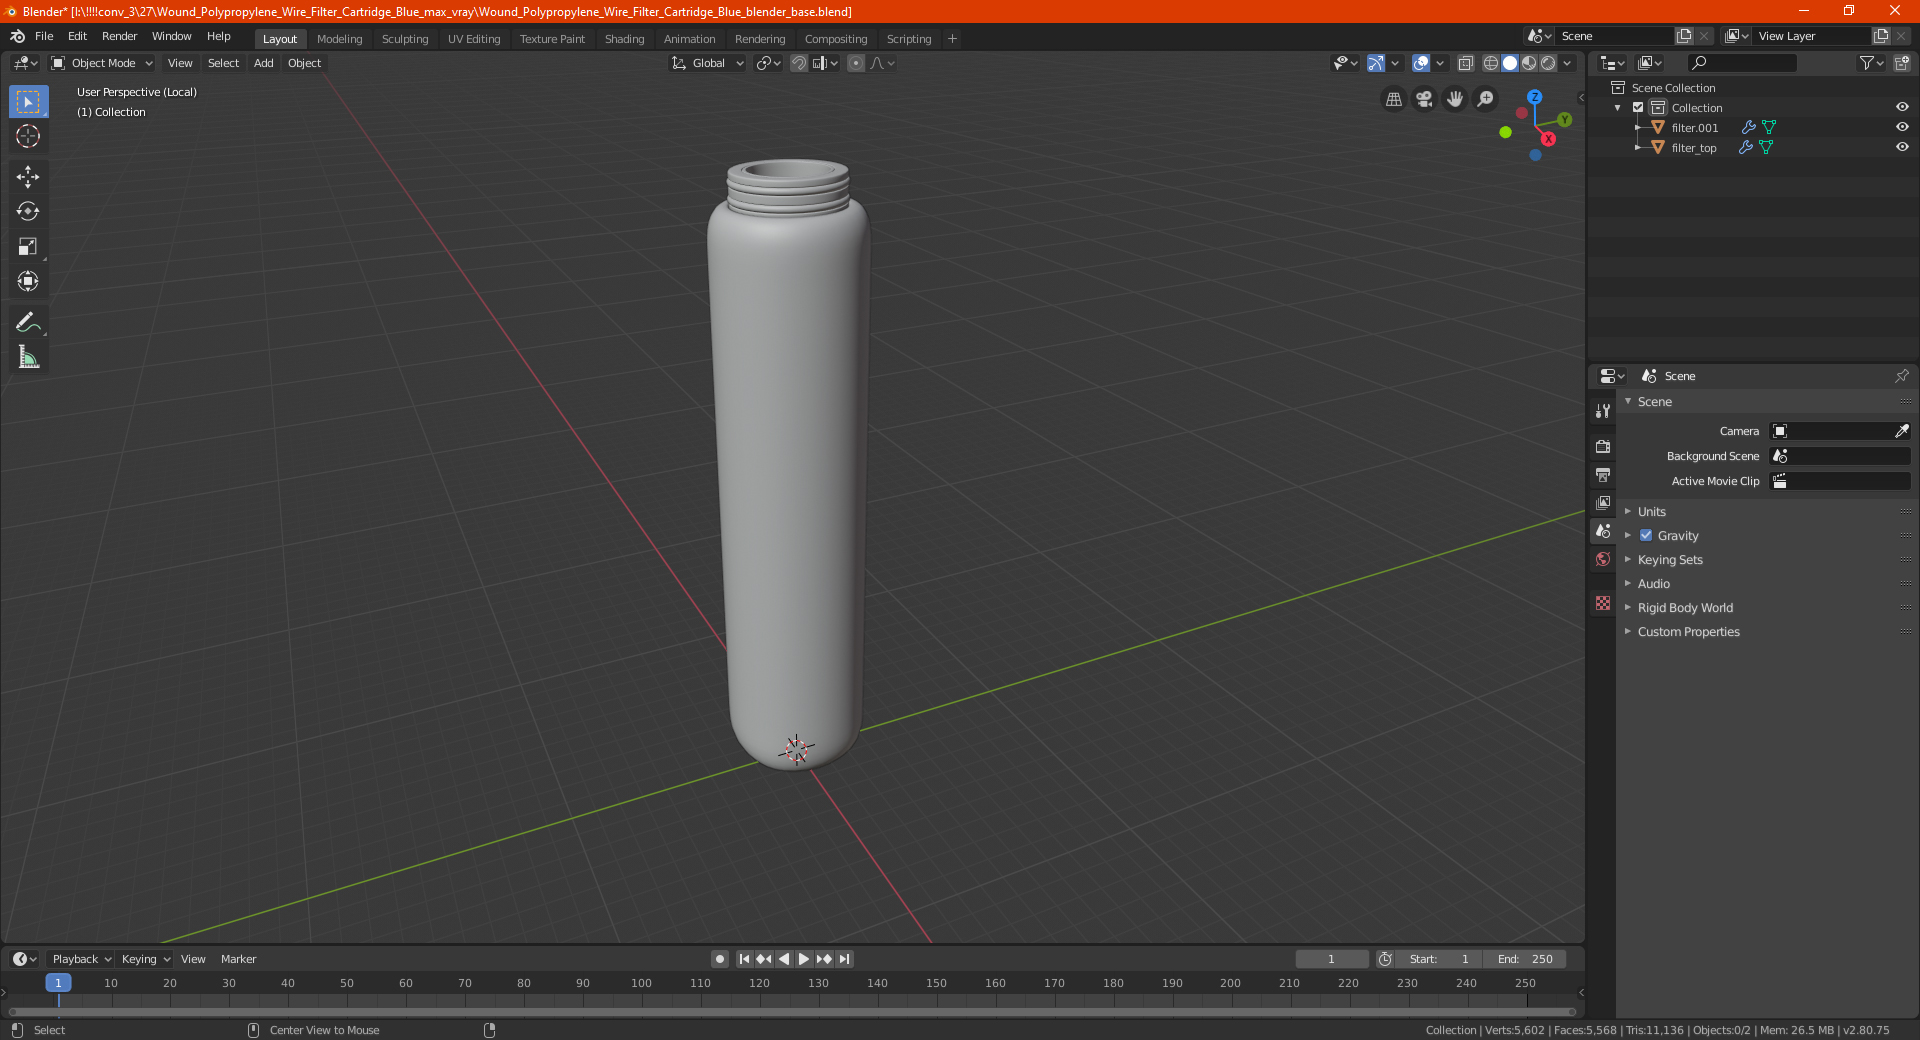This screenshot has width=1920, height=1040.
Task: Switch to the Sculpting workspace tab
Action: pyautogui.click(x=404, y=39)
